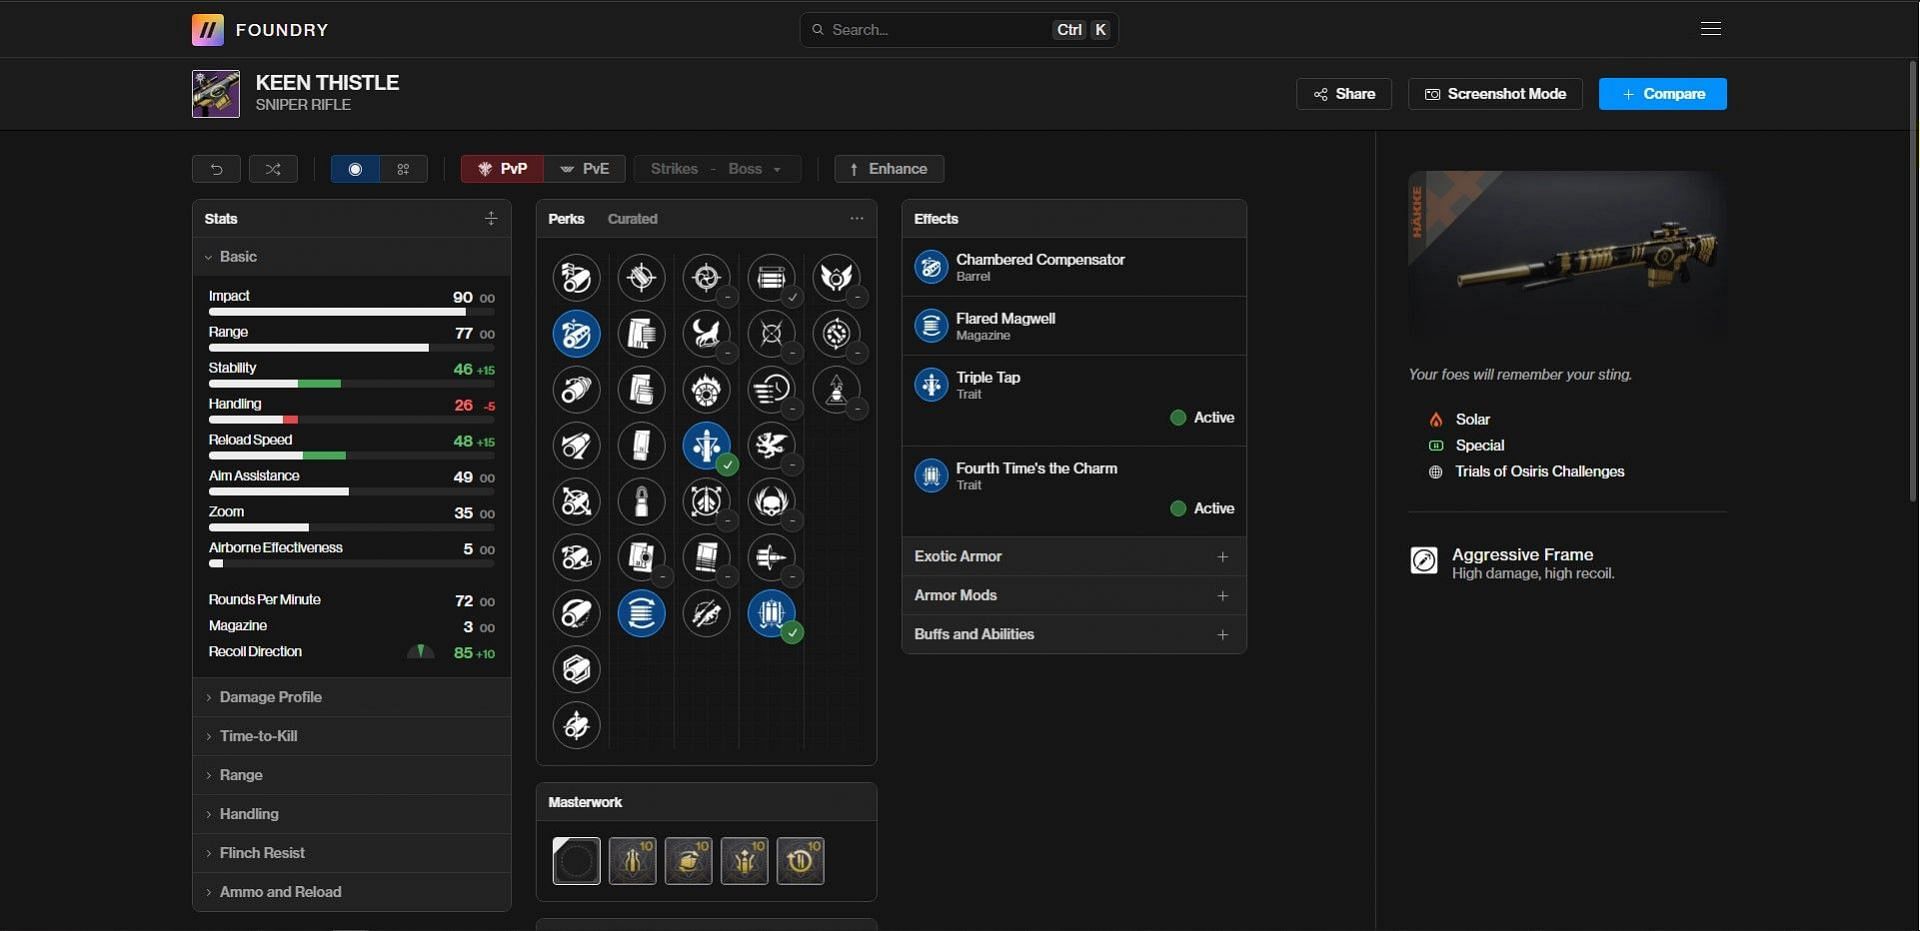Image resolution: width=1920 pixels, height=931 pixels.
Task: Click the Stability stat bar
Action: click(351, 384)
